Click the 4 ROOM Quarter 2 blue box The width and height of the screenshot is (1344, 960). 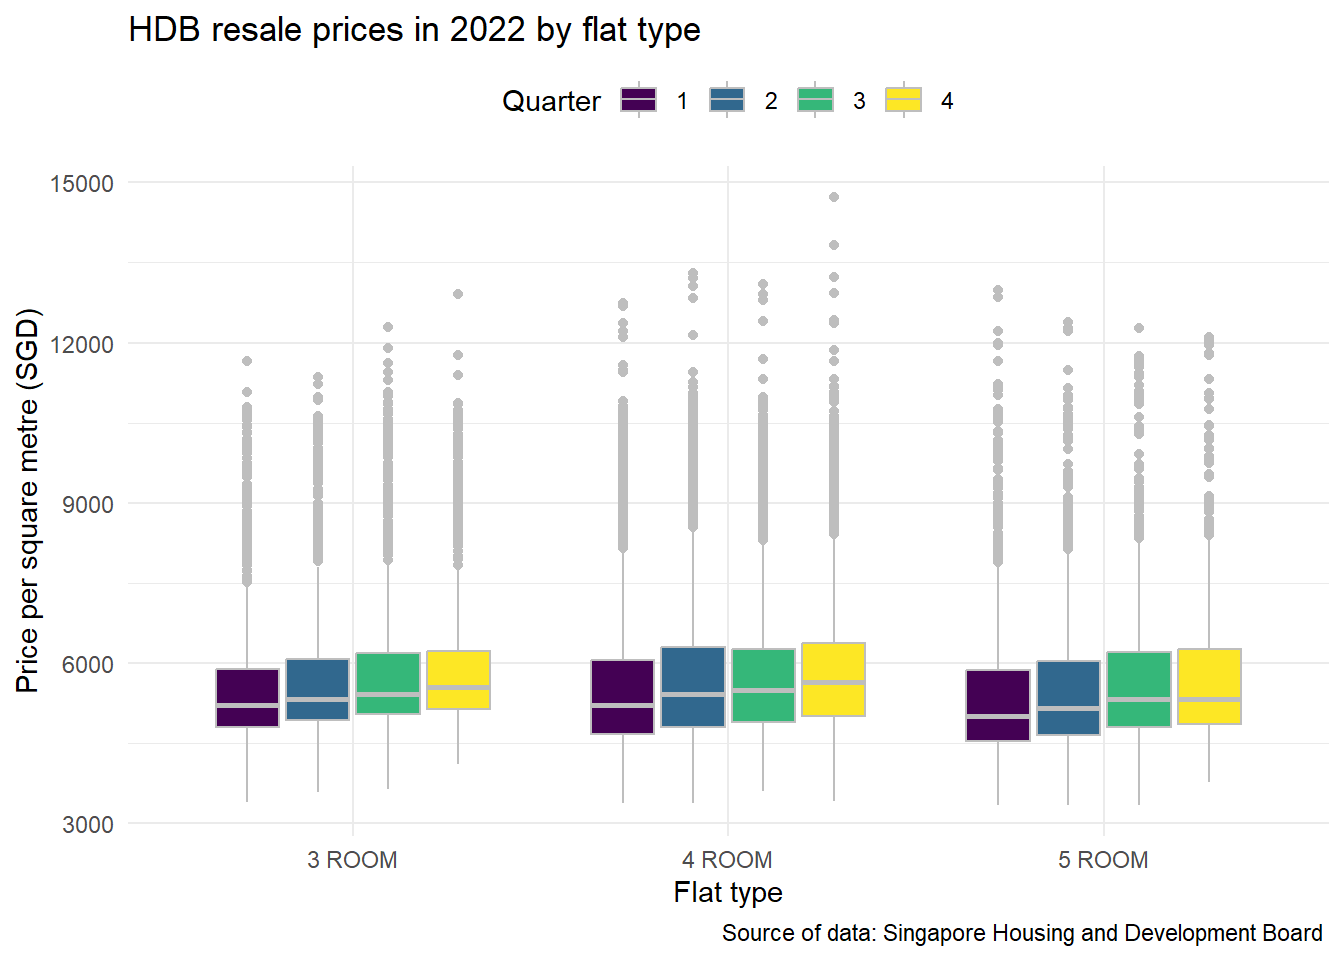(693, 686)
